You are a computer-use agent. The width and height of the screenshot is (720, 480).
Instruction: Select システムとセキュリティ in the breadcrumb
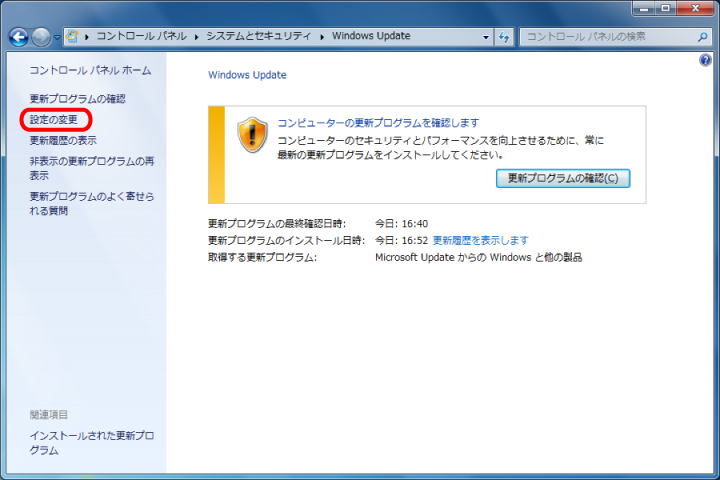click(259, 36)
